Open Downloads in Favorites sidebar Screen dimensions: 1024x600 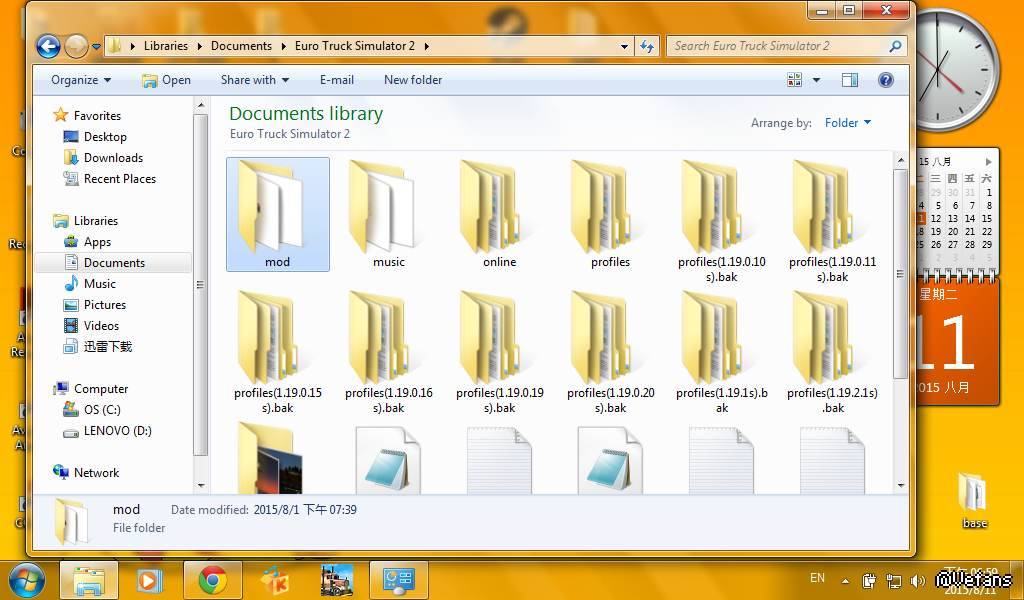point(113,158)
